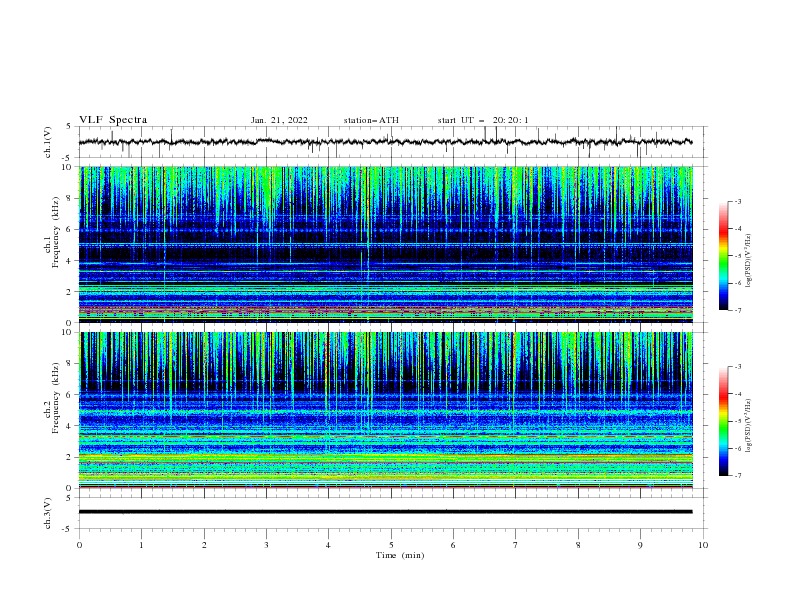This screenshot has height=612, width=792.
Task: Click the "-3" label on ch.2 color scale
Action: click(x=737, y=367)
